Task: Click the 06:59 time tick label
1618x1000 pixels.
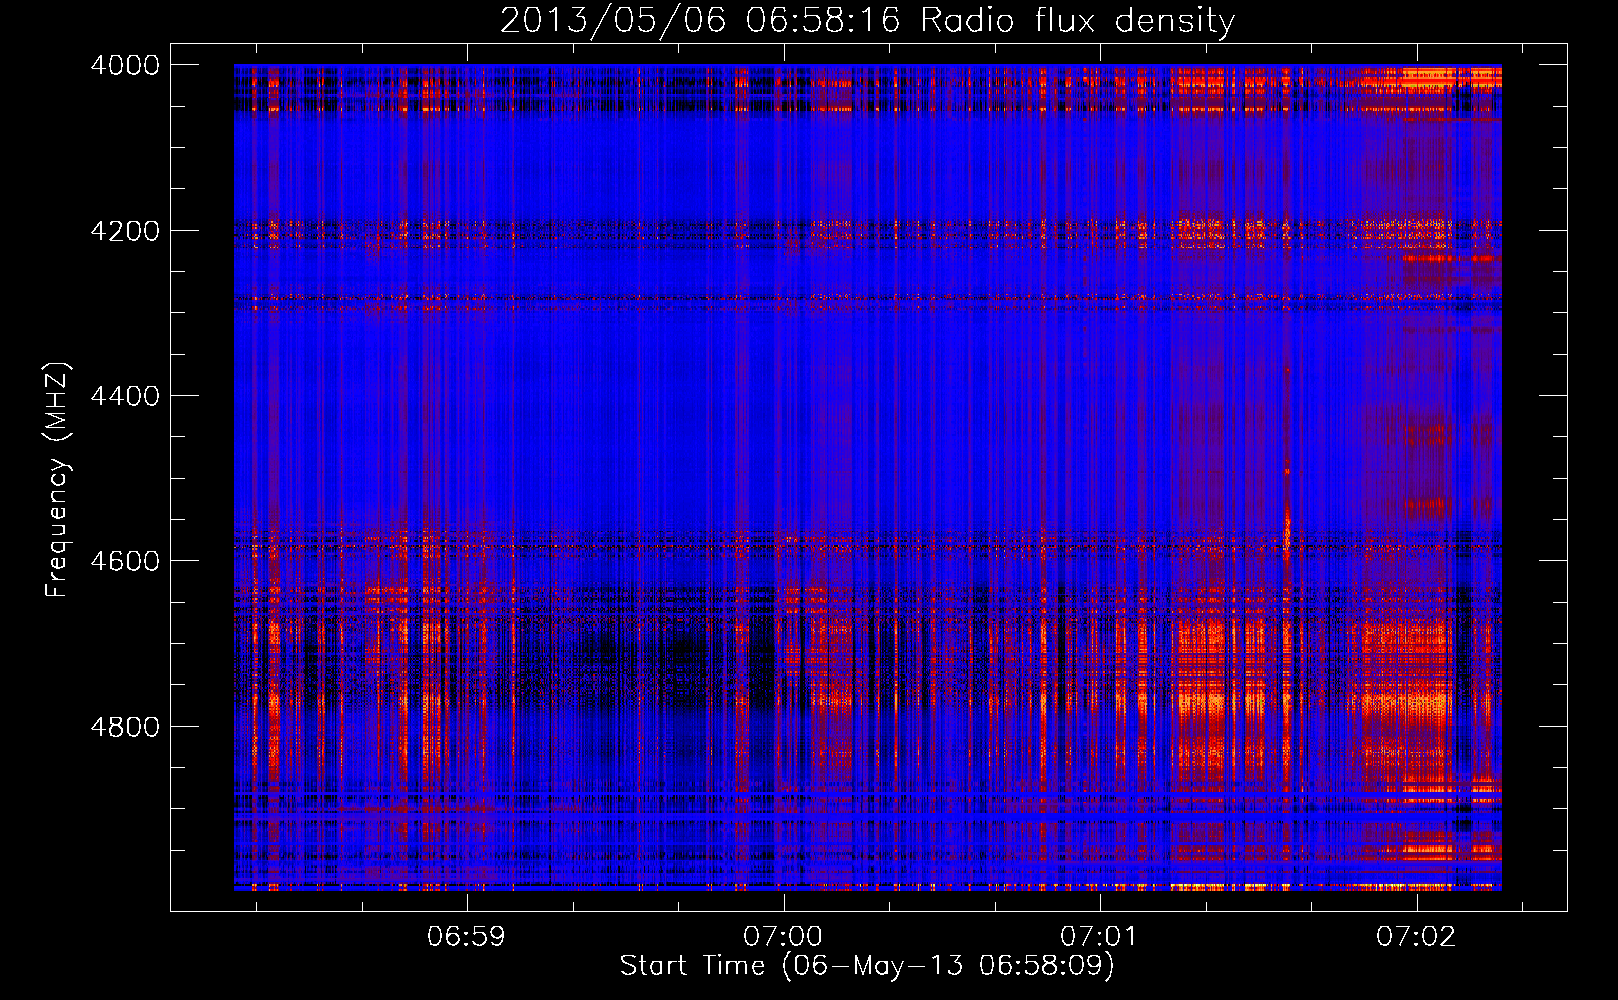Action: (x=466, y=936)
